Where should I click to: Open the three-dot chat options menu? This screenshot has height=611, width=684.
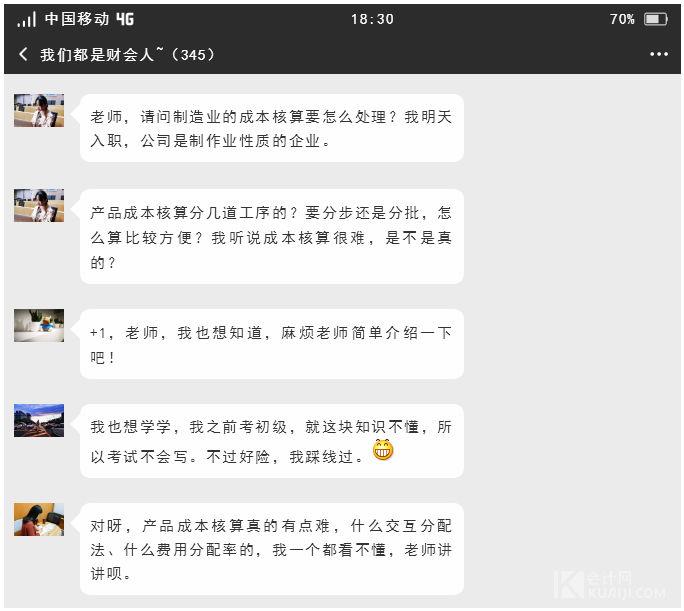pyautogui.click(x=659, y=54)
